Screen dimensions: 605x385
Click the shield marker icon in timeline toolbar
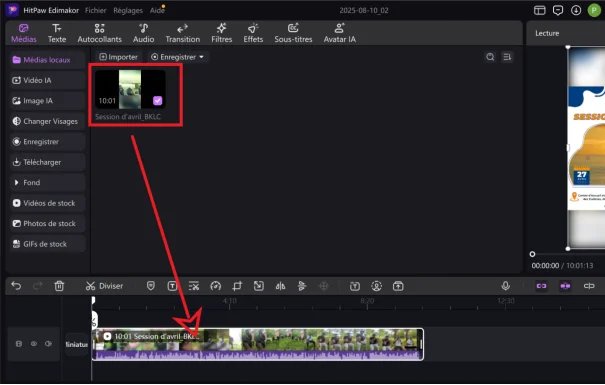[x=151, y=286]
